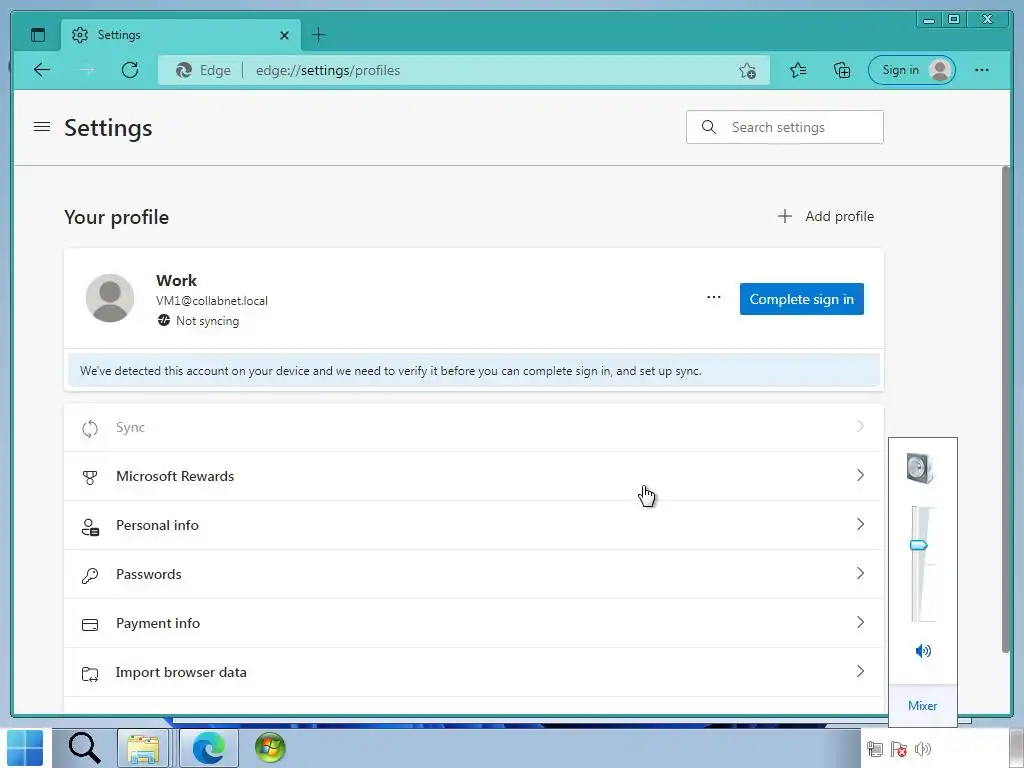This screenshot has width=1024, height=768.
Task: Open taskbar Search magnifier
Action: point(84,748)
